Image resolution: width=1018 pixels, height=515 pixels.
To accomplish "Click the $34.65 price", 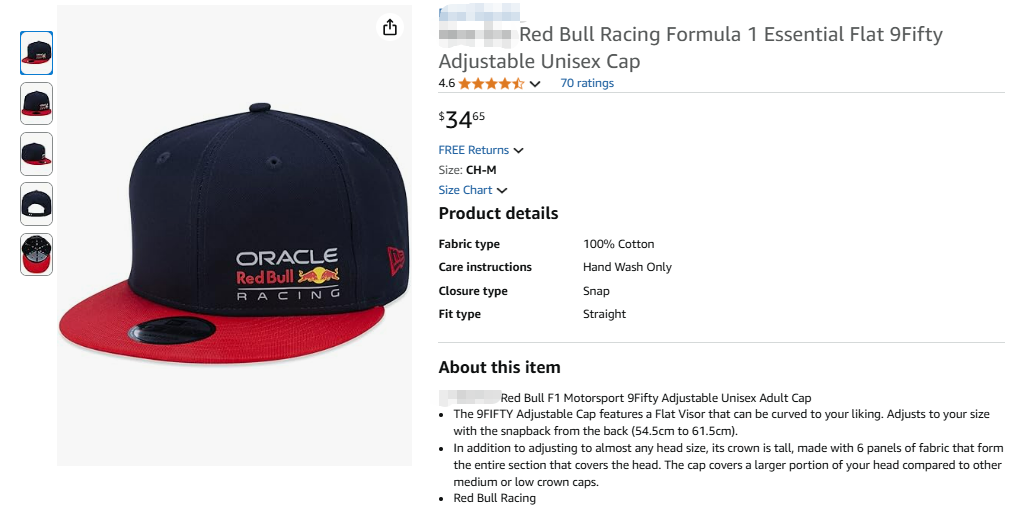I will pyautogui.click(x=462, y=120).
